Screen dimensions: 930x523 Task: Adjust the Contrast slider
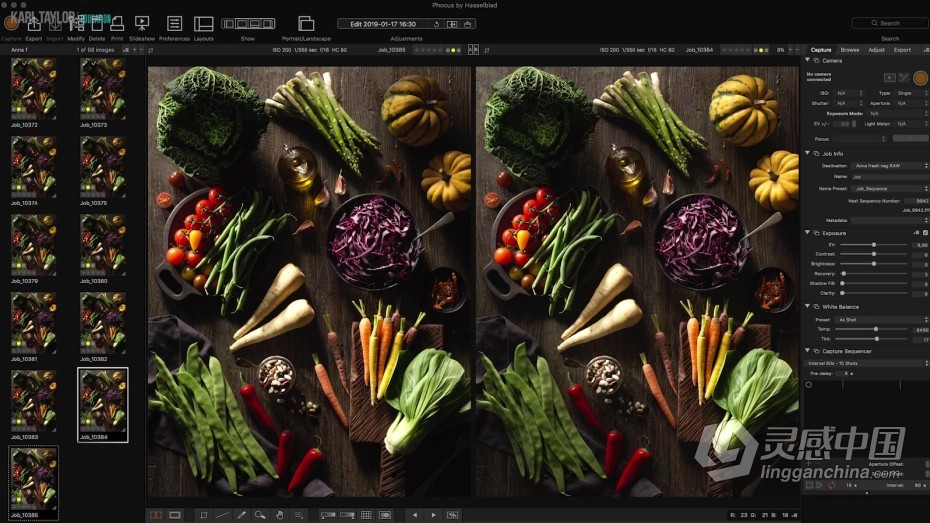click(x=874, y=254)
